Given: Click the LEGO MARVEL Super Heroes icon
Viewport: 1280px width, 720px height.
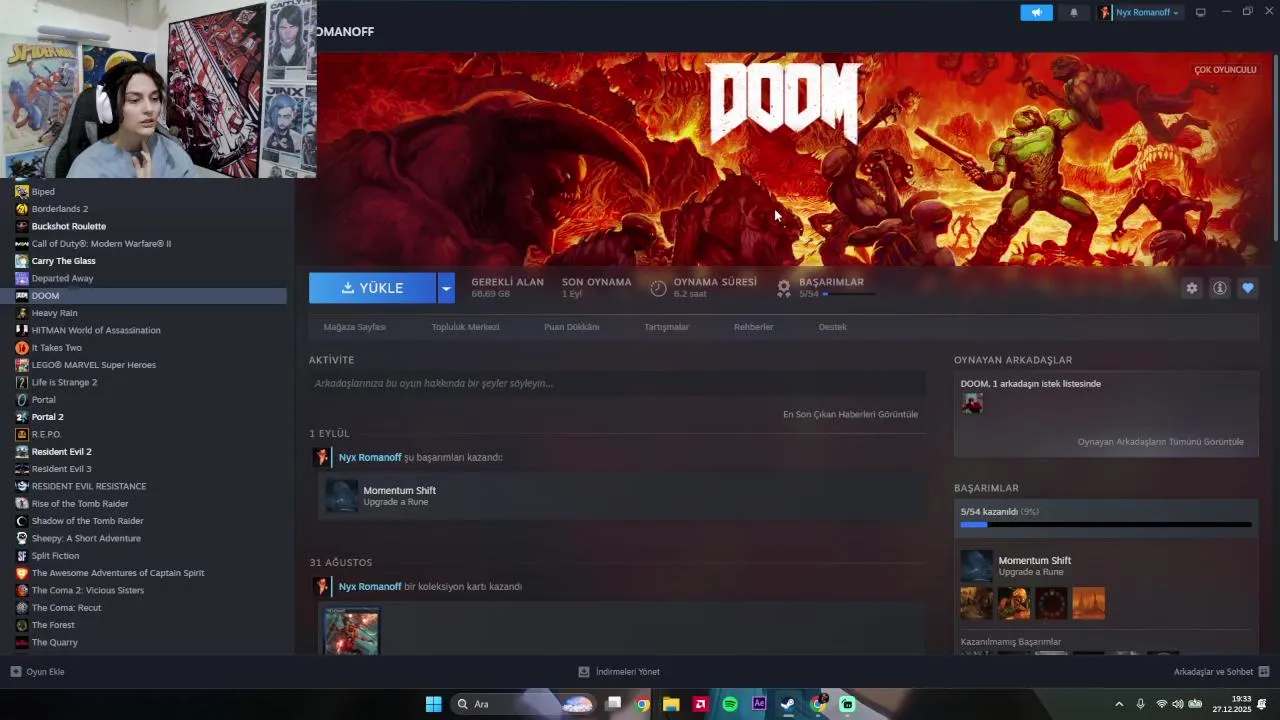Looking at the screenshot, I should 22,365.
